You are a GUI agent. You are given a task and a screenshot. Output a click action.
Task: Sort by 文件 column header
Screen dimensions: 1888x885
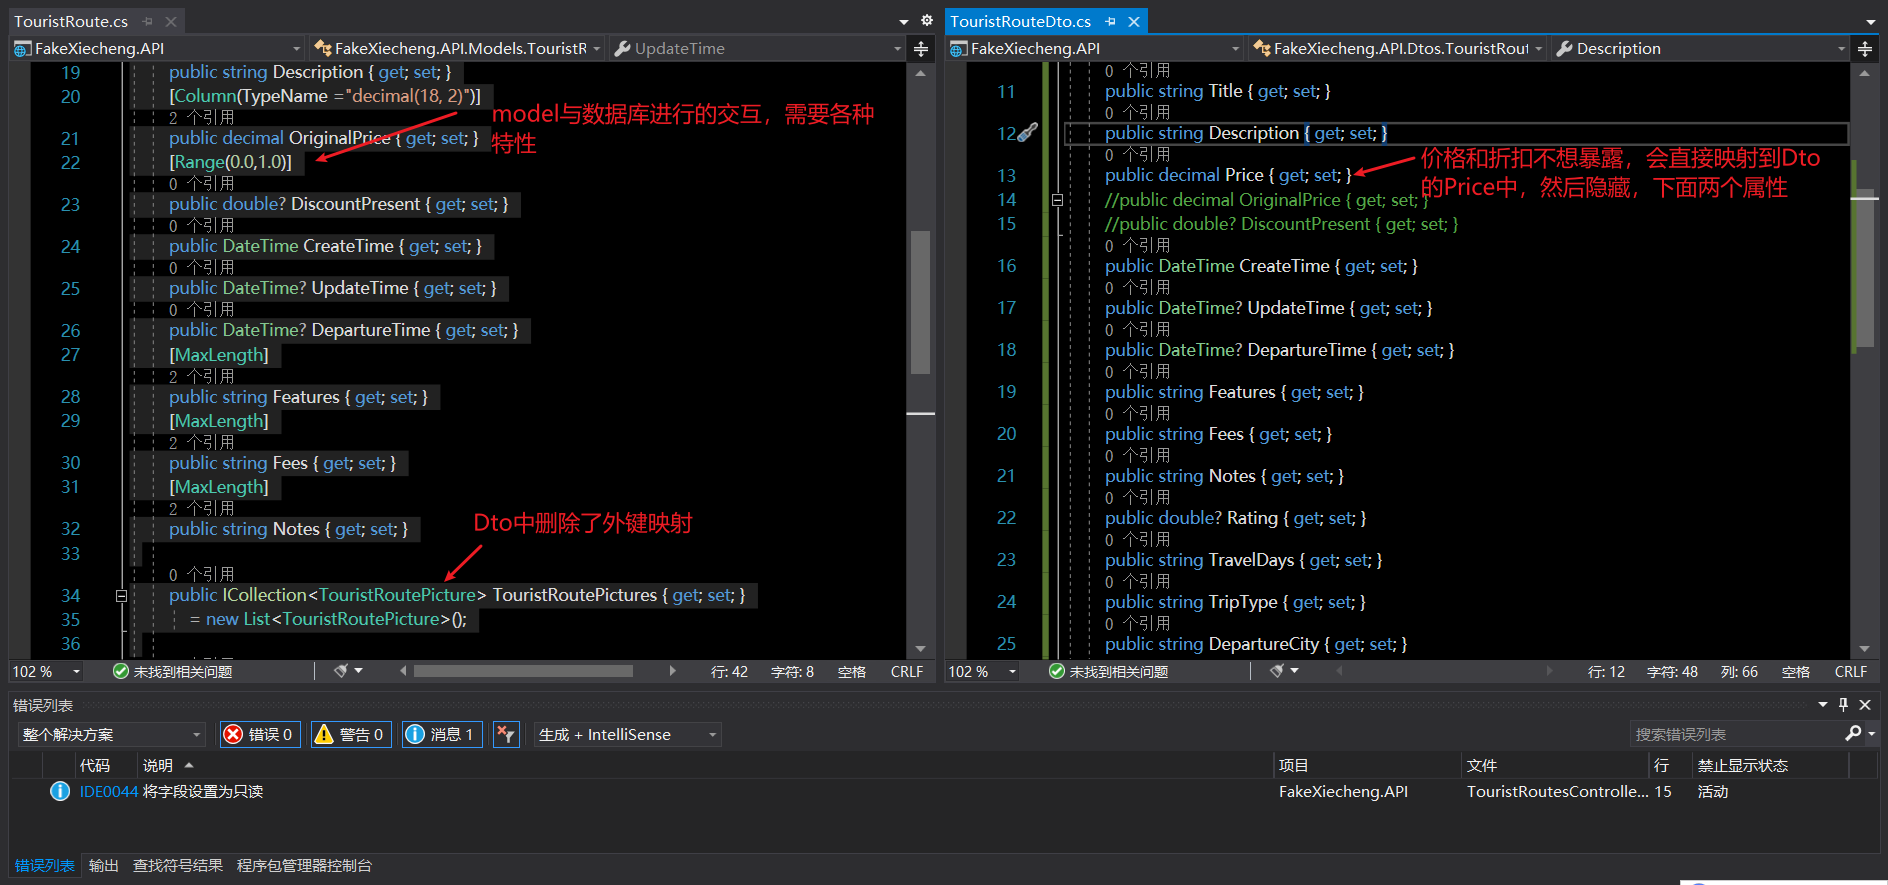tap(1482, 766)
